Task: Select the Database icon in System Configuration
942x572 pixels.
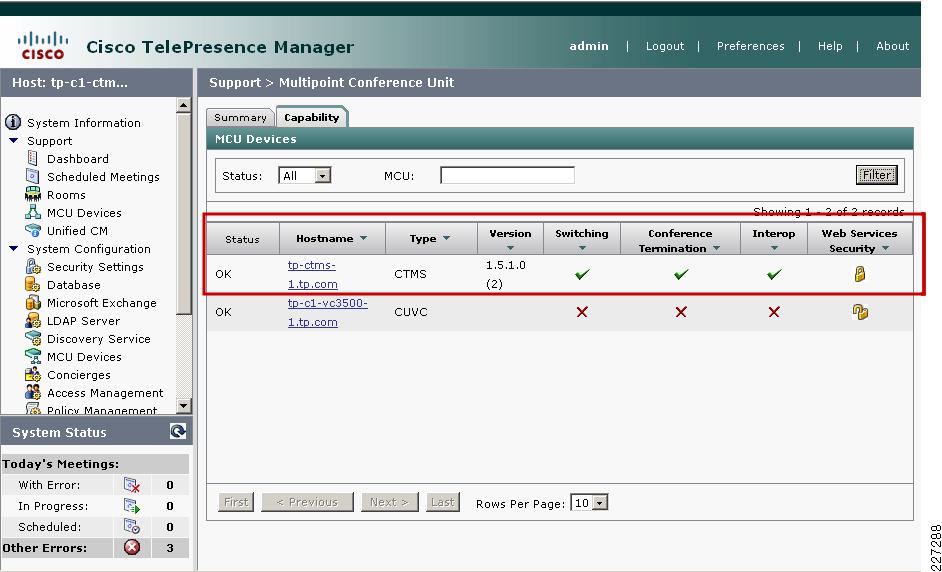Action: [32, 284]
